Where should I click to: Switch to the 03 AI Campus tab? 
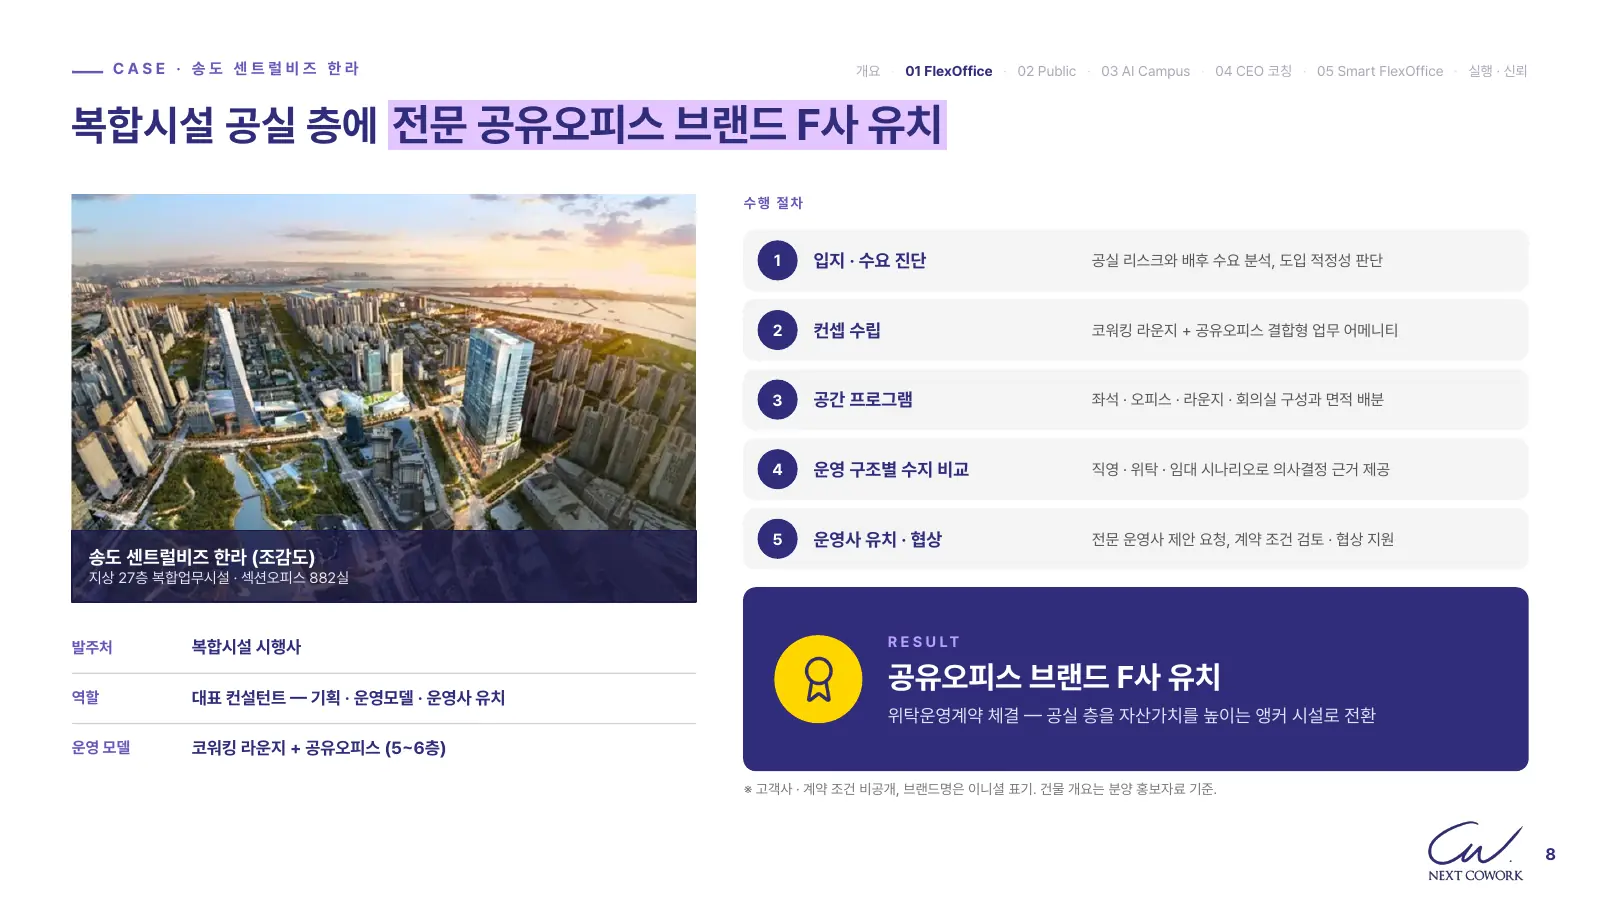tap(1146, 71)
